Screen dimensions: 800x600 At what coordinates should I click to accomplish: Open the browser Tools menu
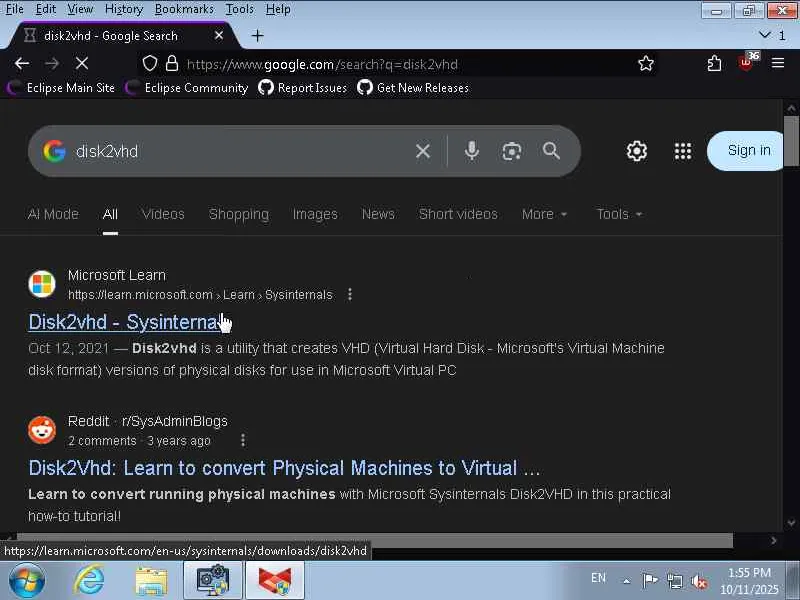point(240,9)
